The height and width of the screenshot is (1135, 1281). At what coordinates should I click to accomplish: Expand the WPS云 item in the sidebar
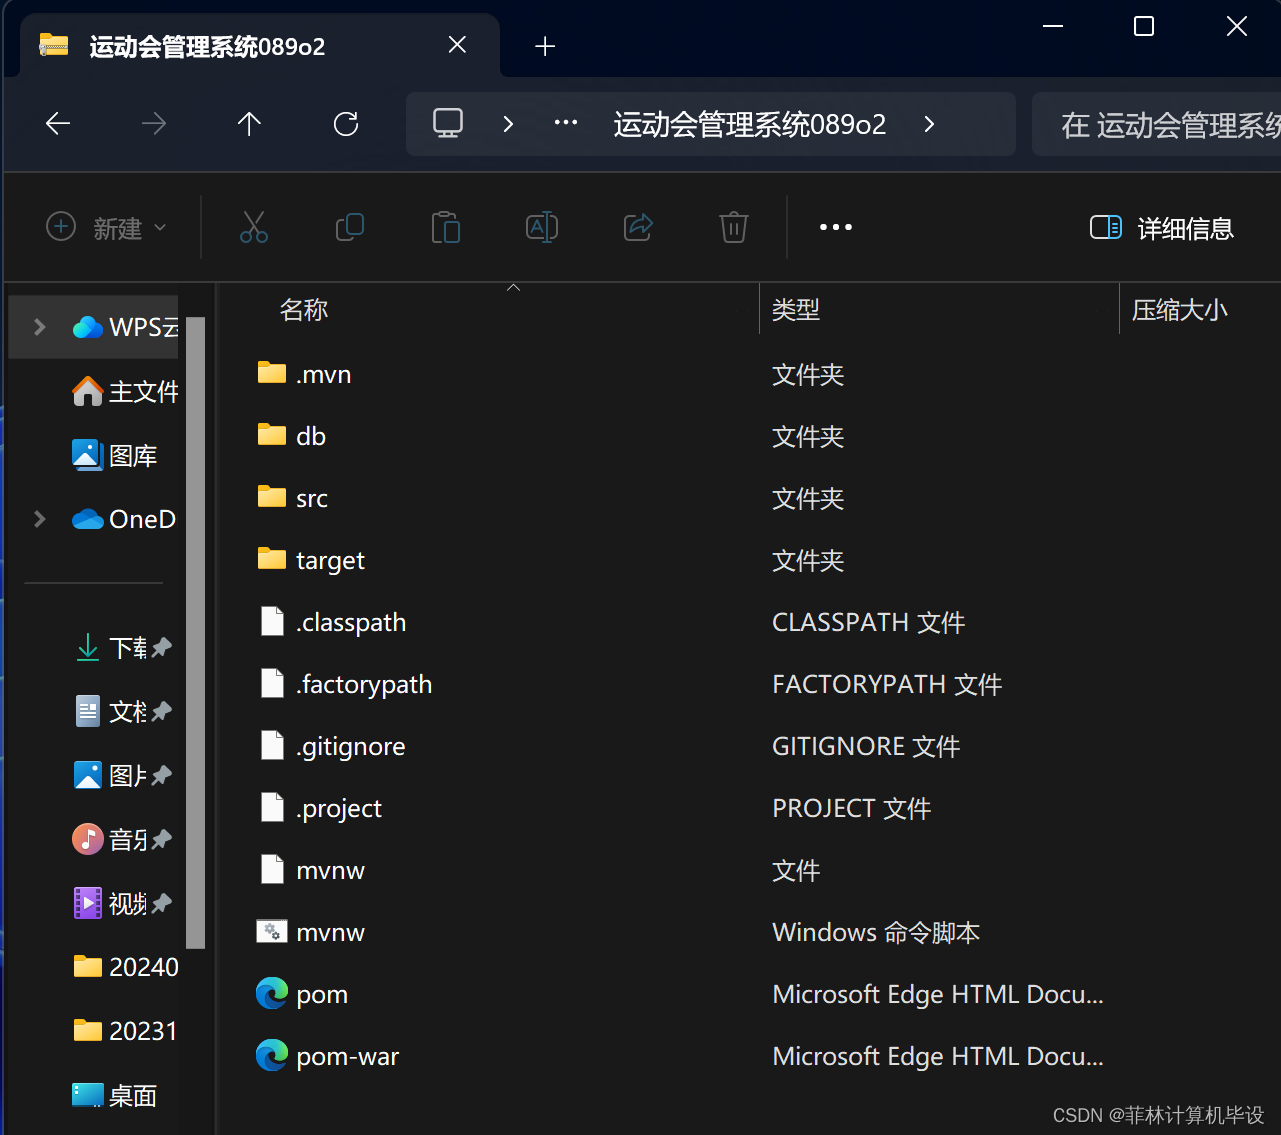coord(39,326)
